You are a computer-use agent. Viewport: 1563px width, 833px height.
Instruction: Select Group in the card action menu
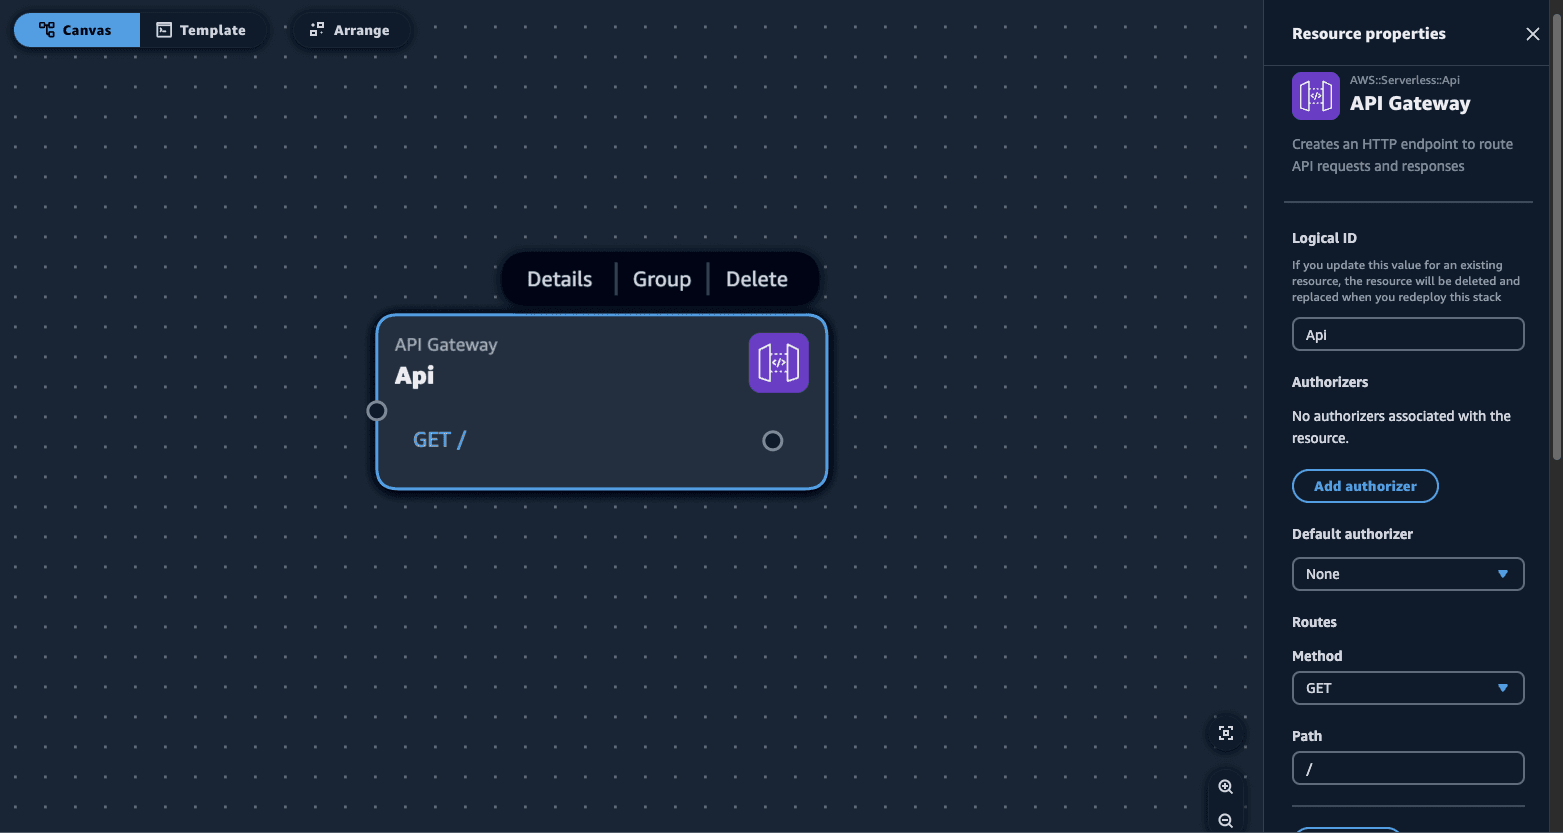pyautogui.click(x=662, y=279)
